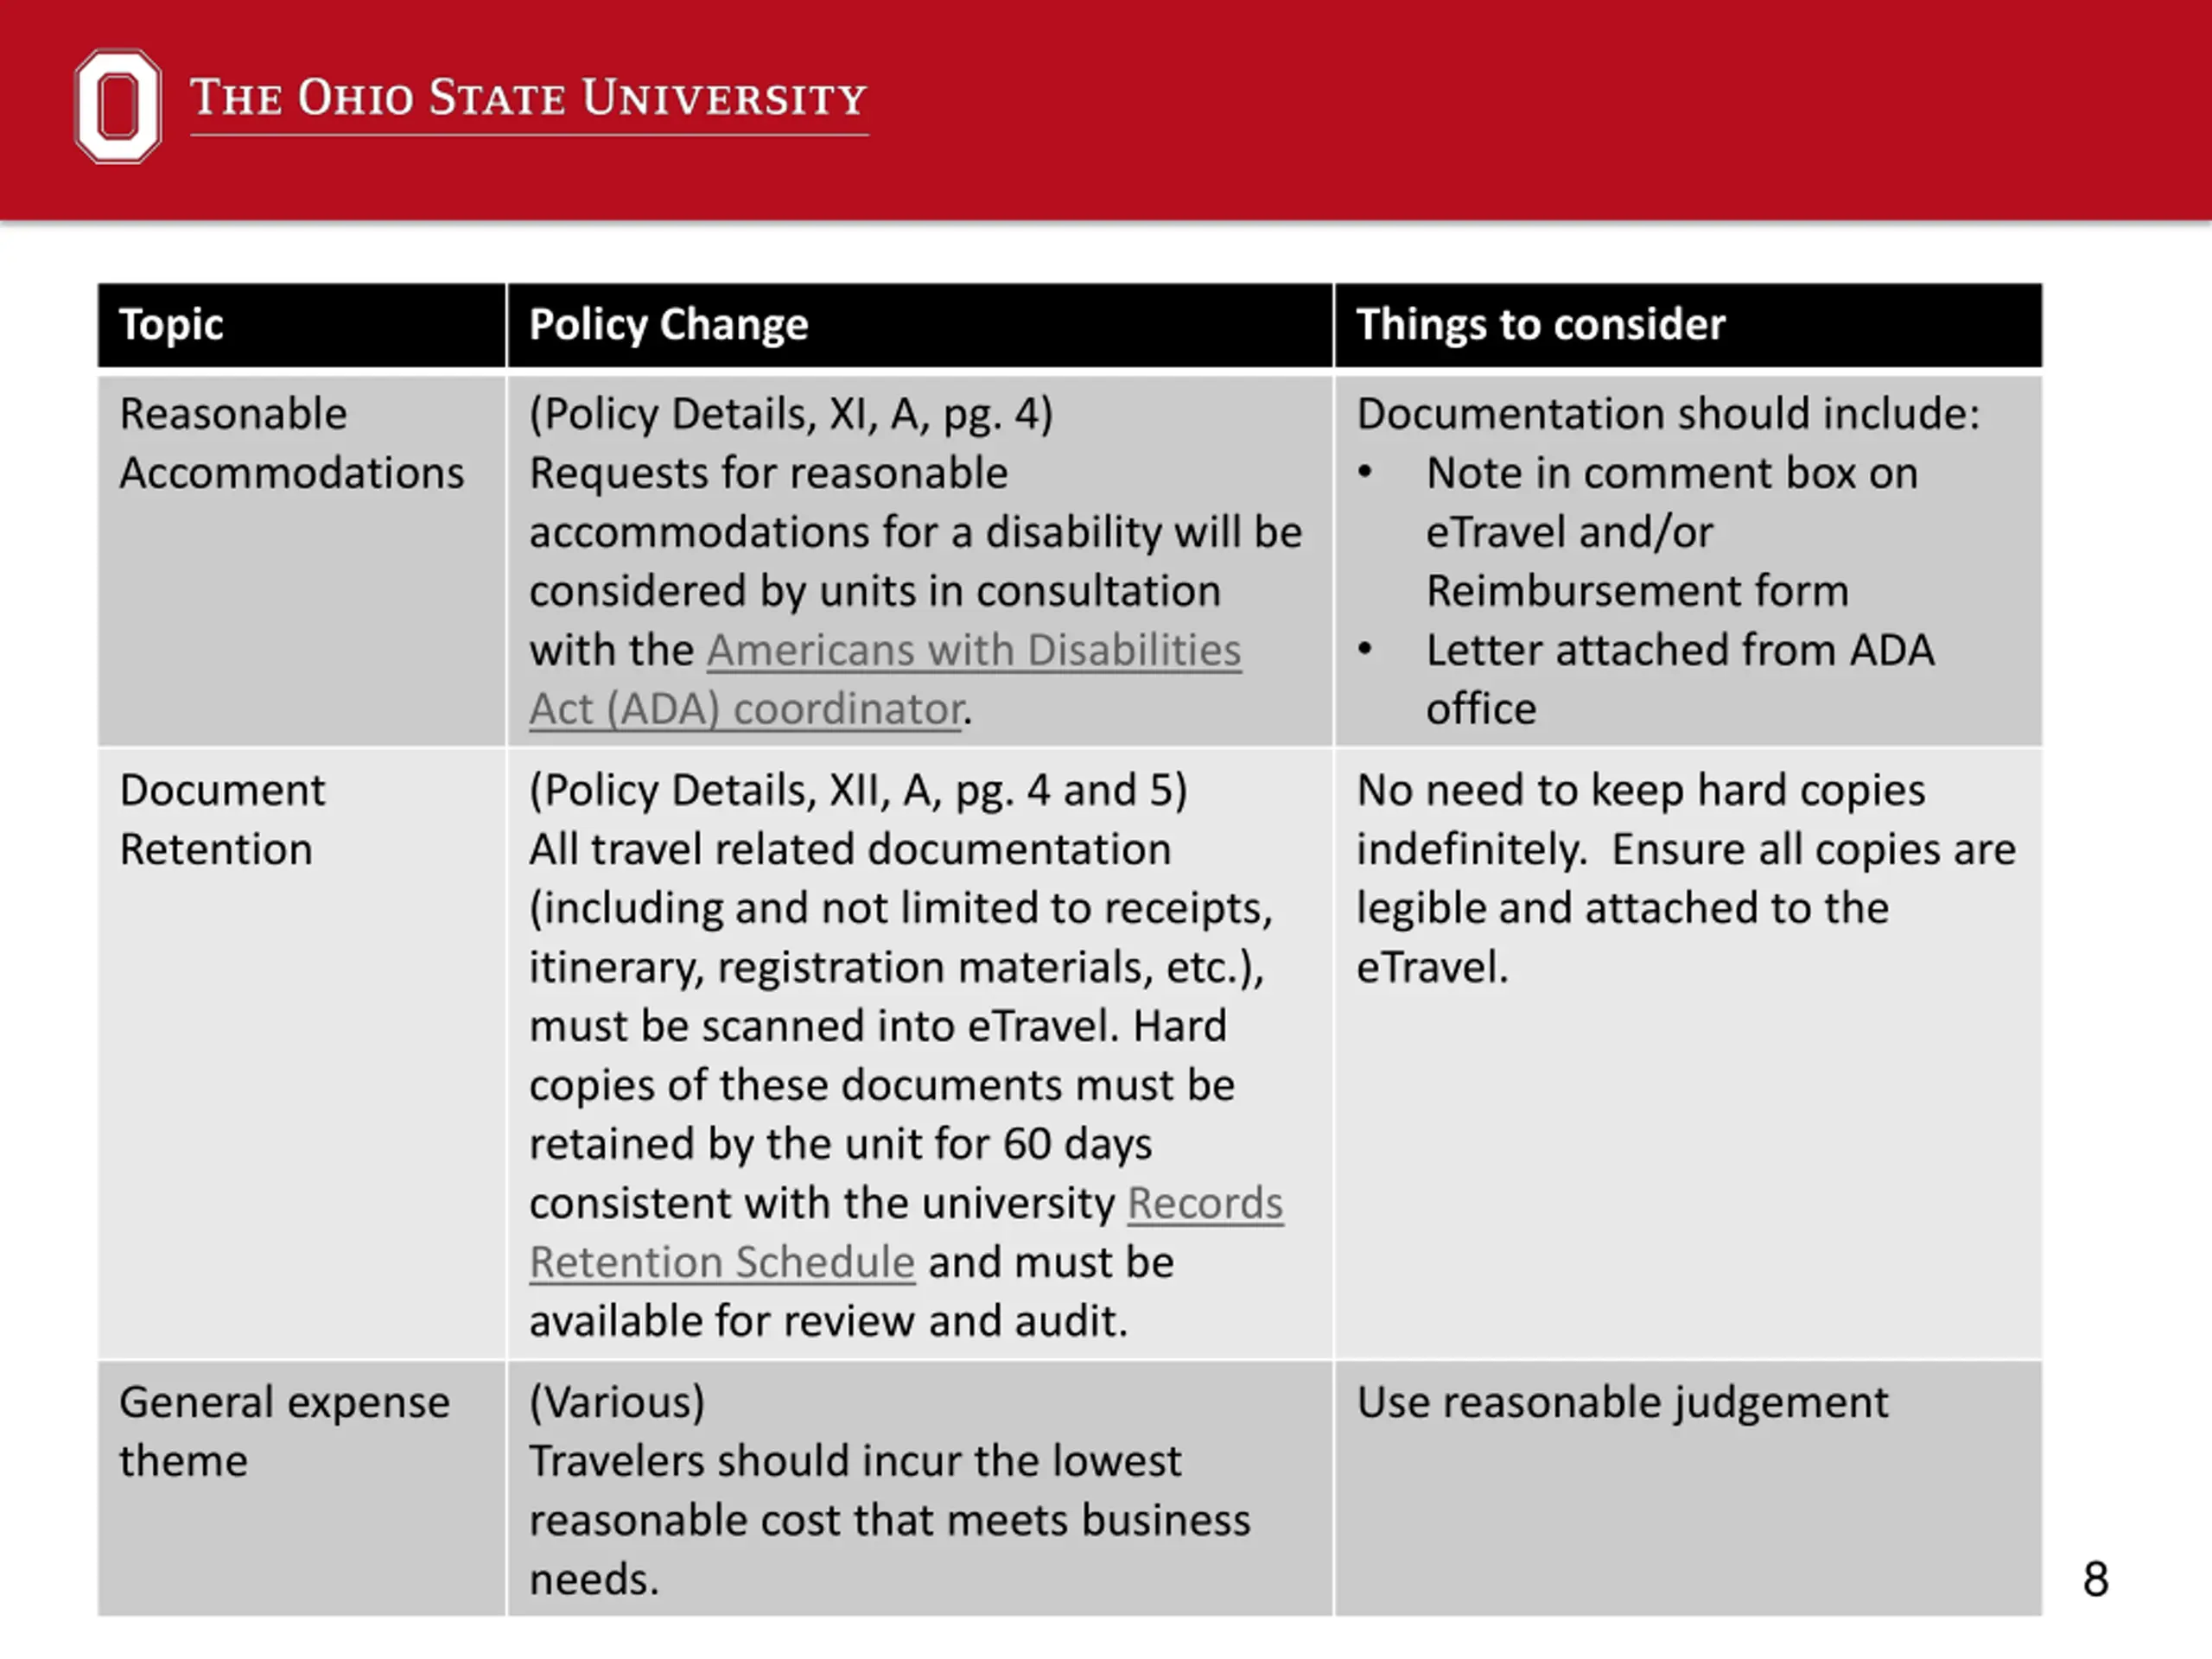
Task: Click the Documentation should include heading
Action: (x=1668, y=414)
